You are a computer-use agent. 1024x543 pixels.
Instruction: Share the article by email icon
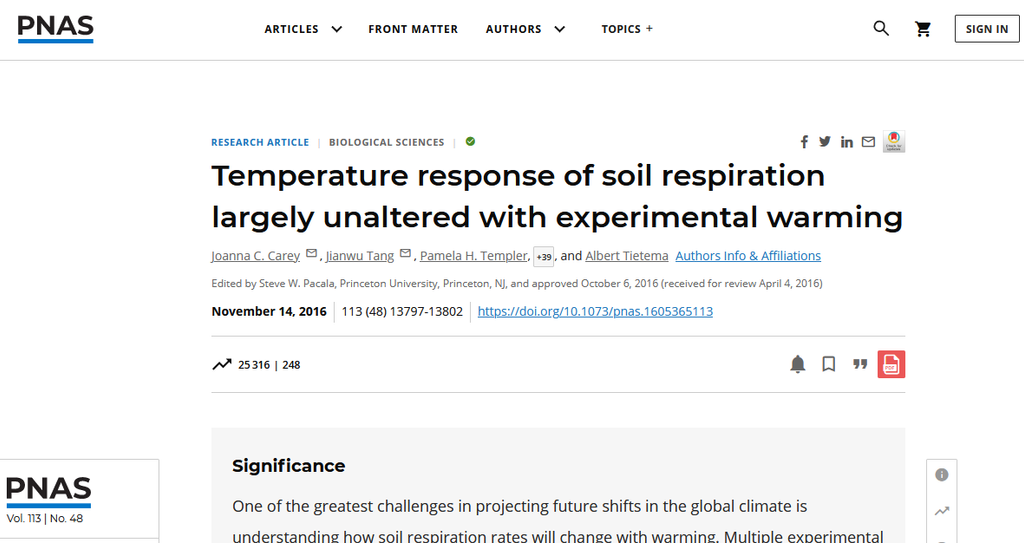point(868,142)
